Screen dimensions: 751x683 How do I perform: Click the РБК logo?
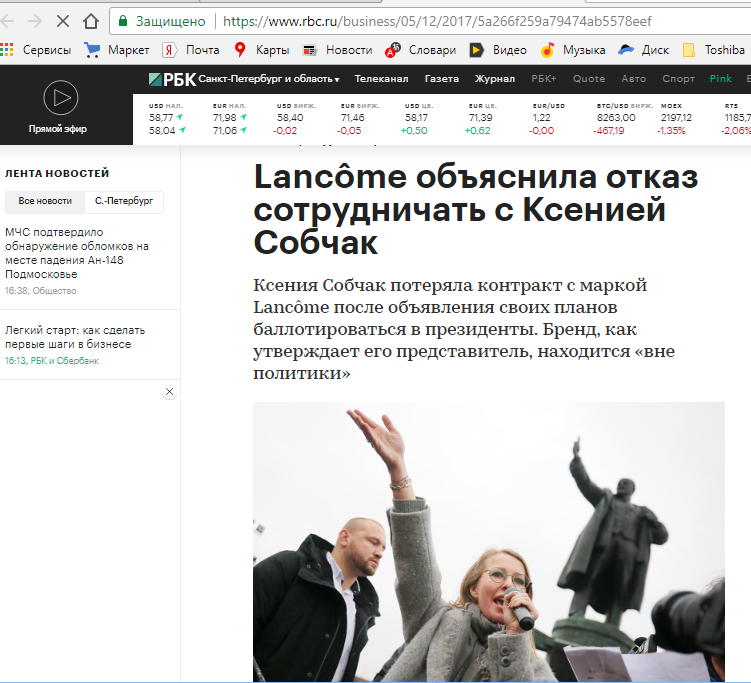coord(172,79)
